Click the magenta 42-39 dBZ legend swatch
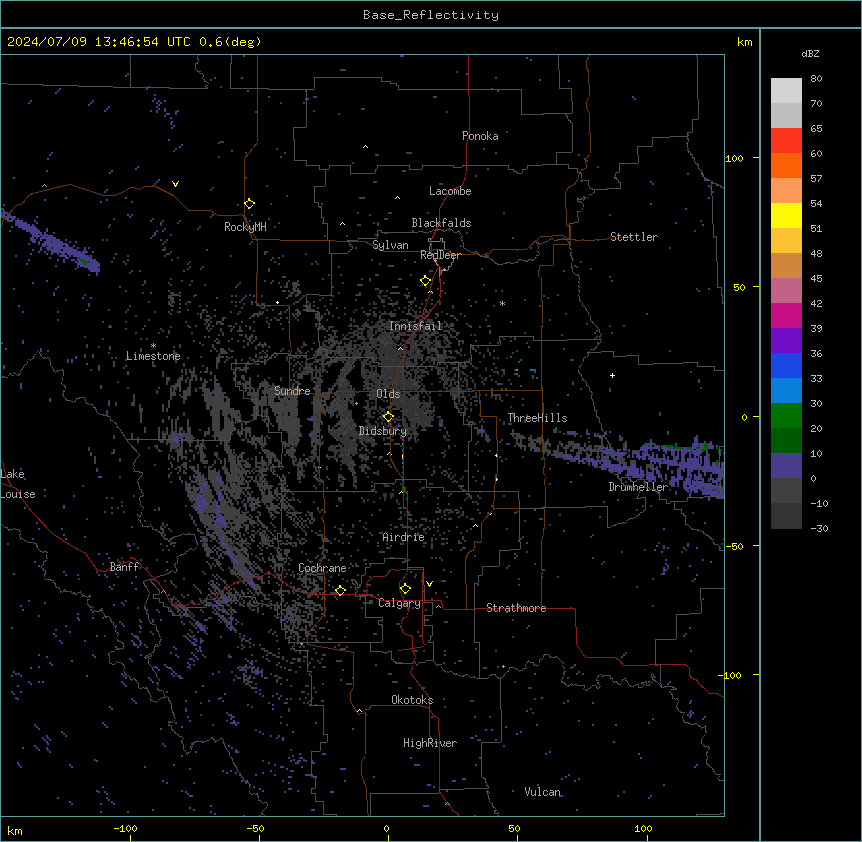862x842 pixels. click(786, 315)
